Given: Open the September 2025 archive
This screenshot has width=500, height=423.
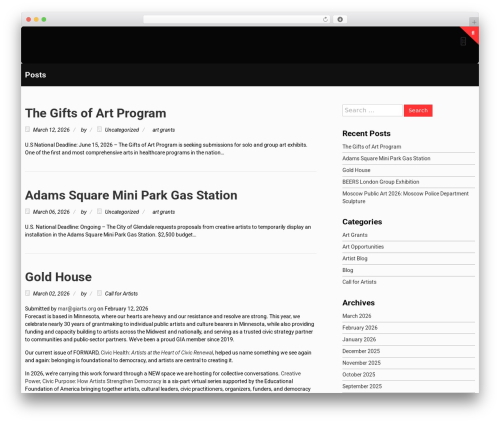Looking at the screenshot, I should pos(362,386).
